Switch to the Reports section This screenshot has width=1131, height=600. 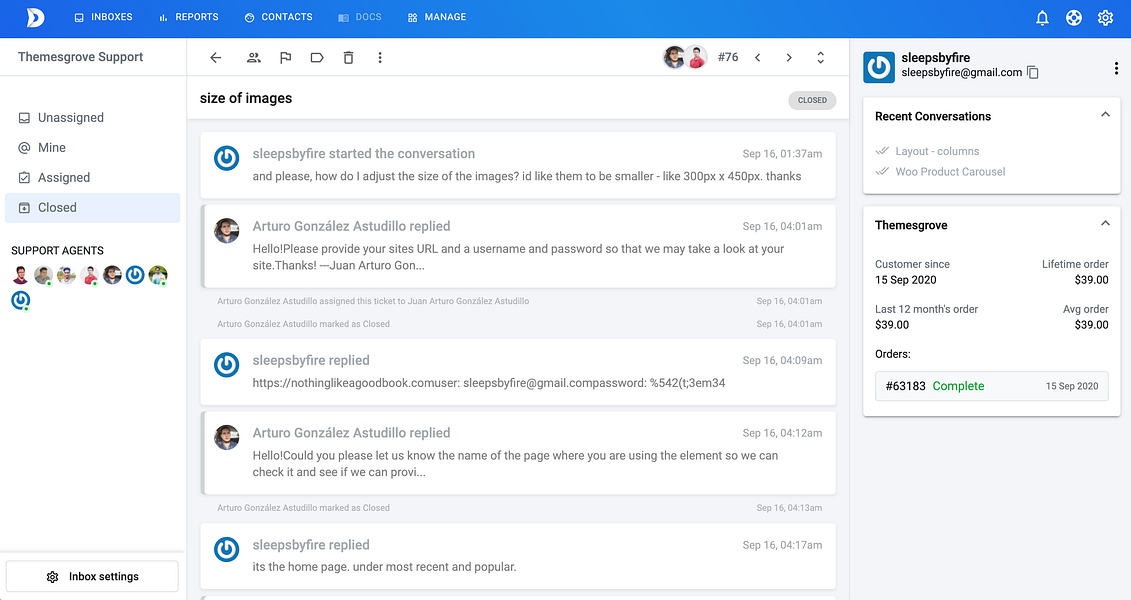(188, 17)
